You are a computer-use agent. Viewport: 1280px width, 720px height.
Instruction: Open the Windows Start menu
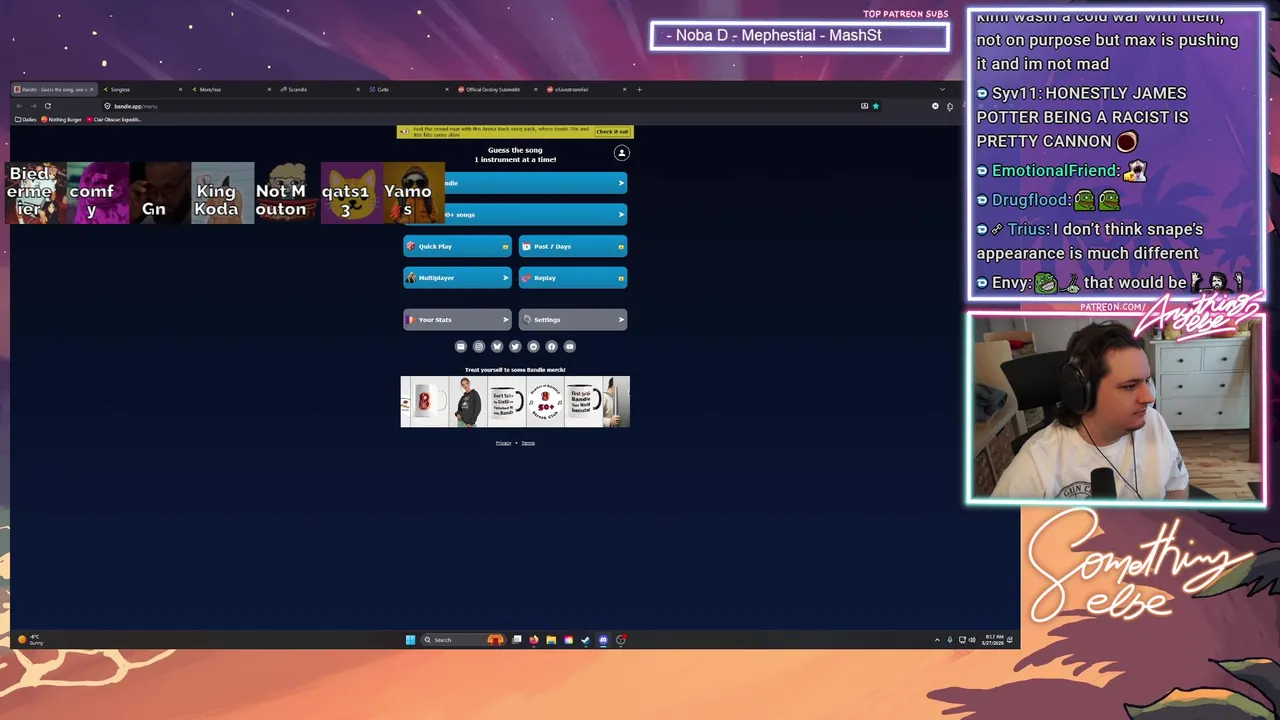410,640
